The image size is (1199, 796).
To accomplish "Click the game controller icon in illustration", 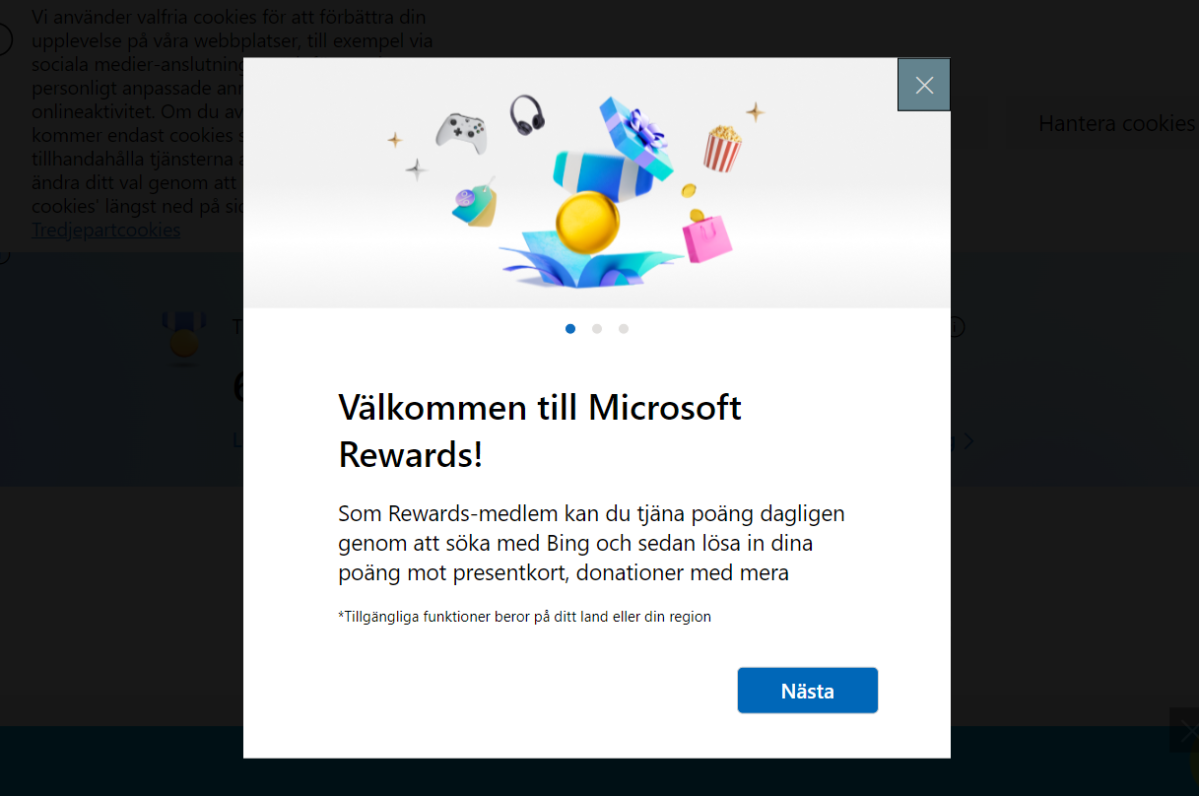I will (461, 133).
